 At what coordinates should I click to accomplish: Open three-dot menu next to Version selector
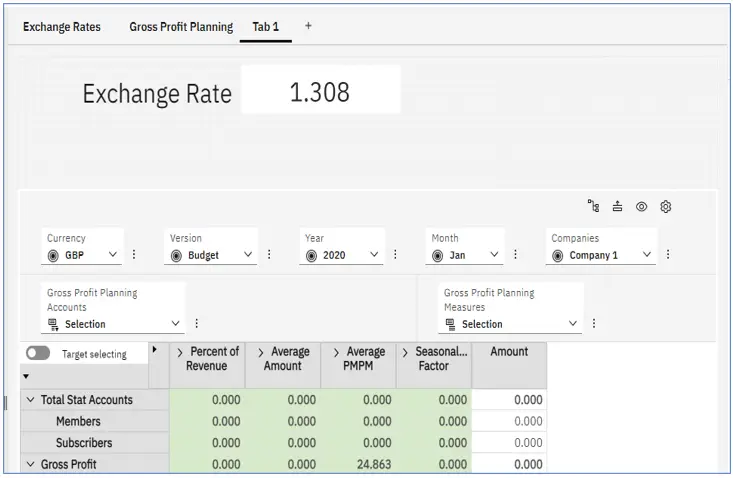[268, 255]
